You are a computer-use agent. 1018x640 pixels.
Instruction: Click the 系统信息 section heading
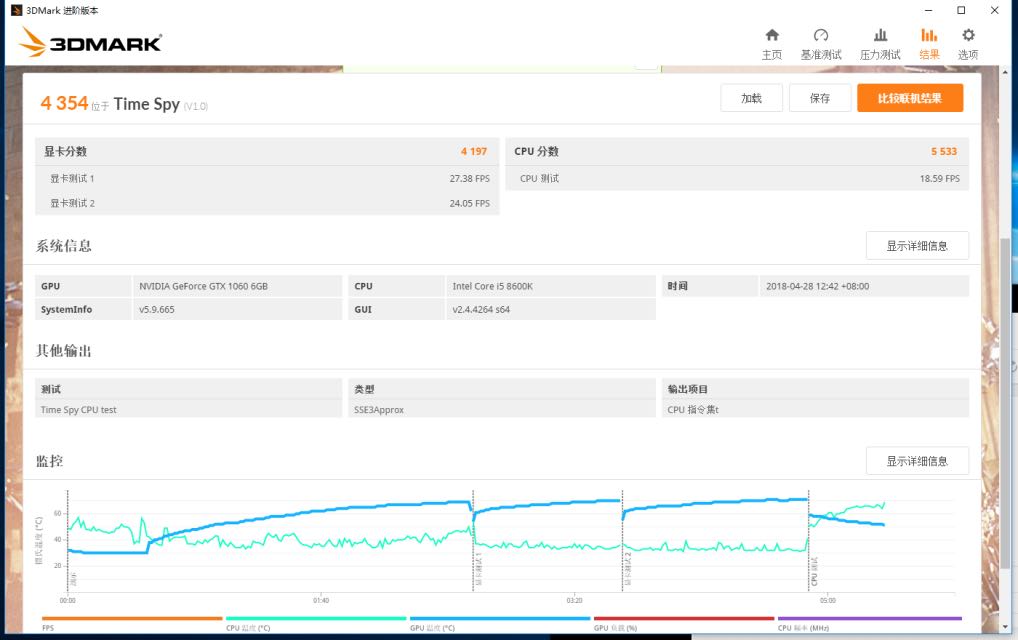(64, 246)
